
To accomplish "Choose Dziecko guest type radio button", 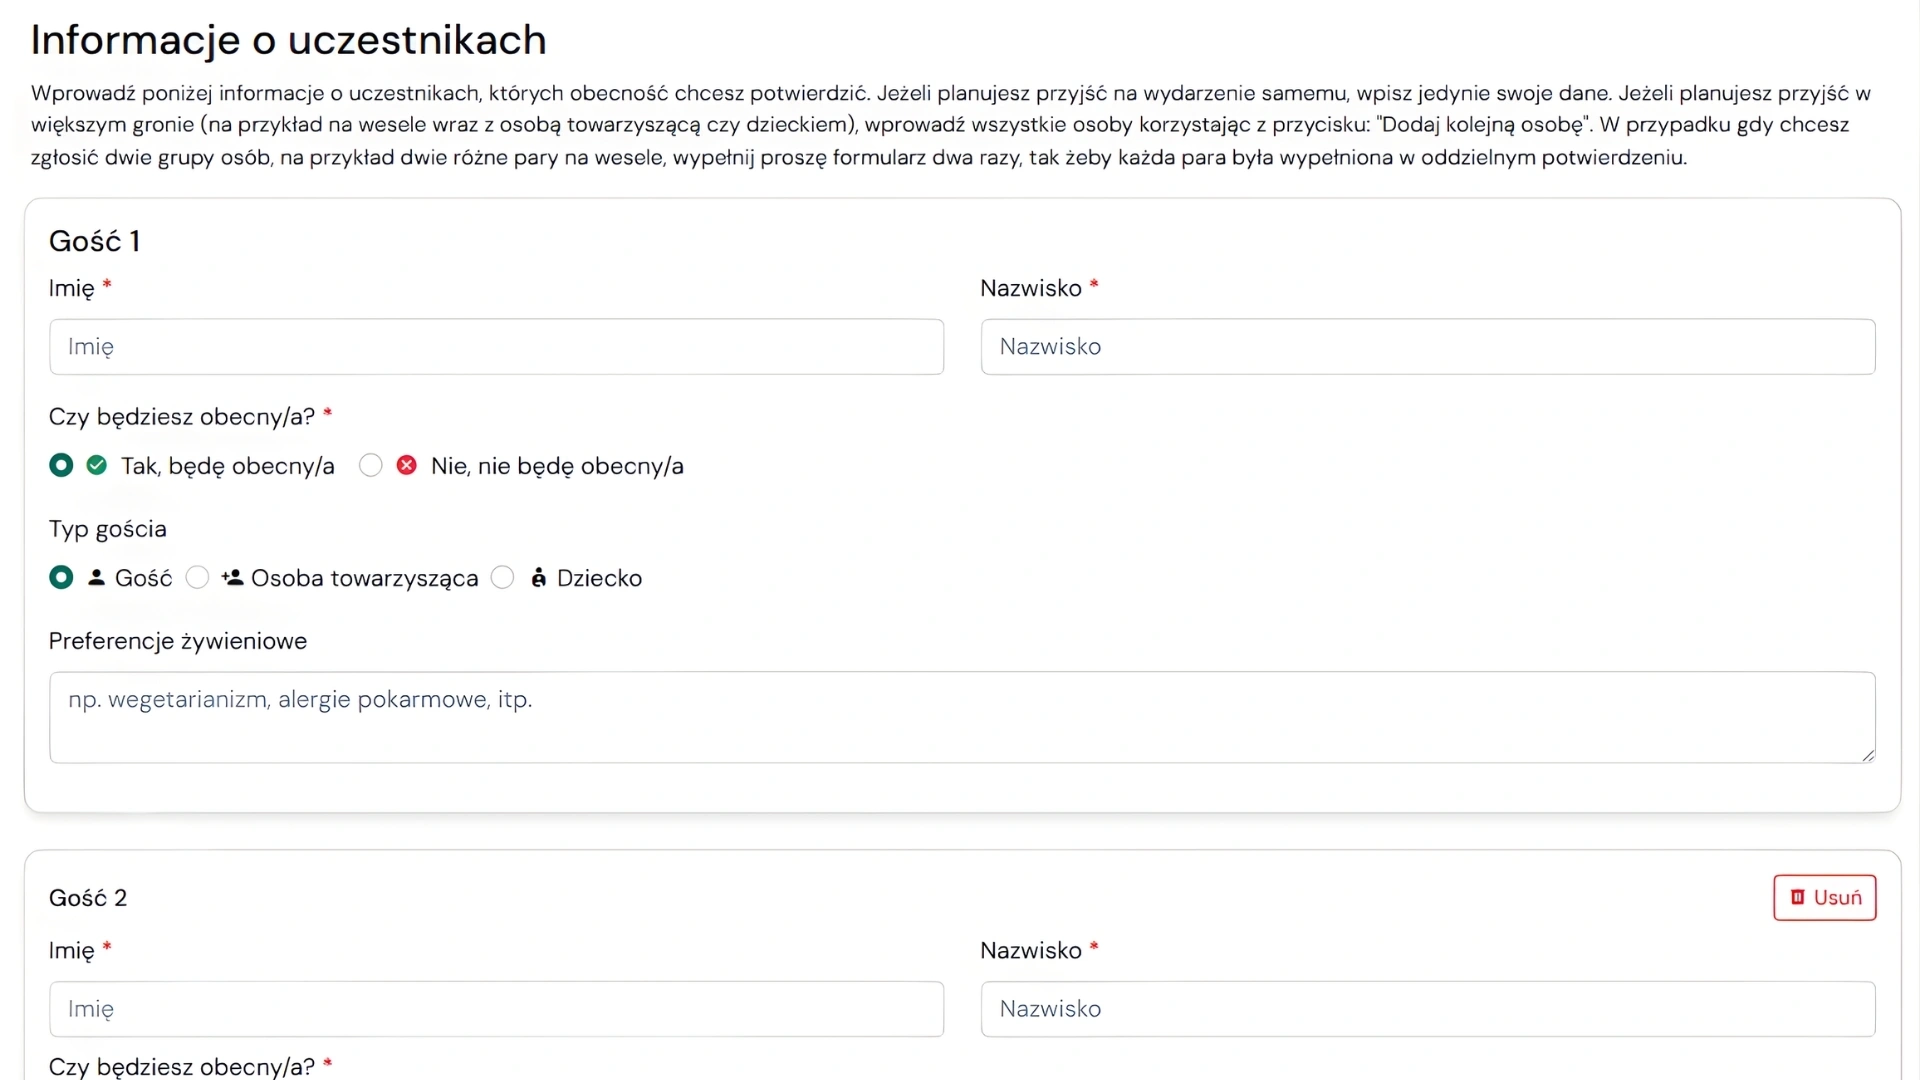I will pos(503,578).
